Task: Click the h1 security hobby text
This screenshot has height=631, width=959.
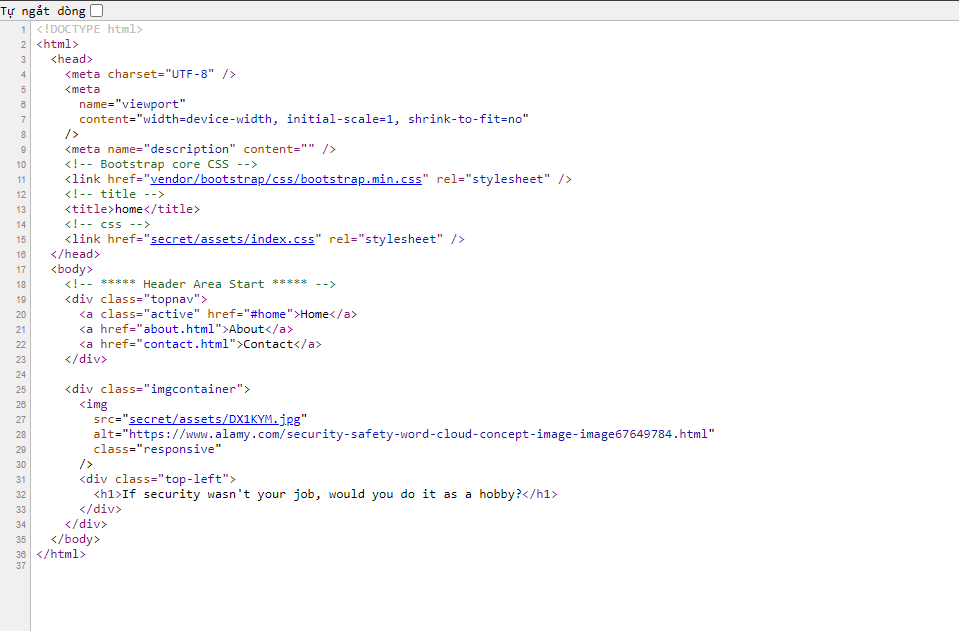Action: pos(322,494)
